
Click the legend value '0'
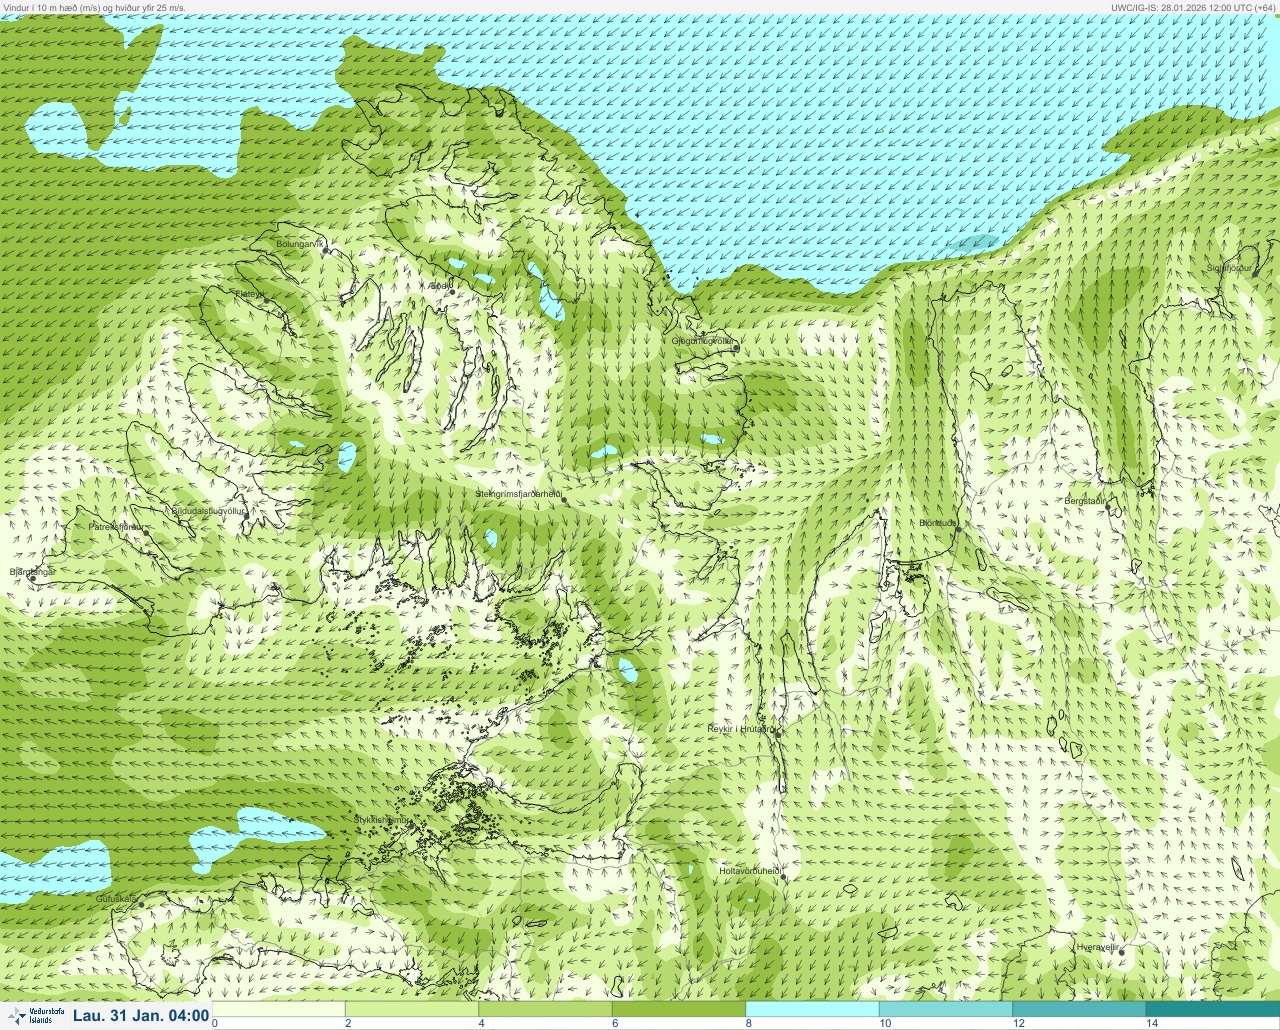click(215, 1023)
